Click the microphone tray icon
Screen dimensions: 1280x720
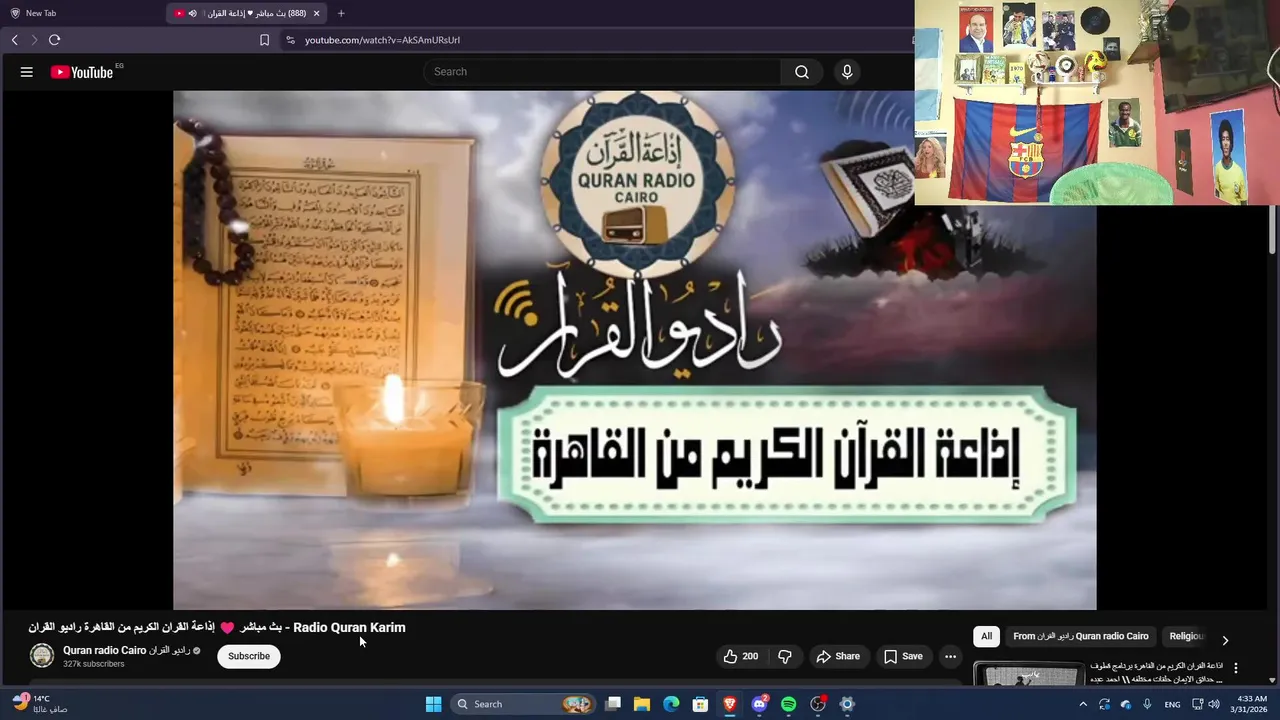point(1147,704)
